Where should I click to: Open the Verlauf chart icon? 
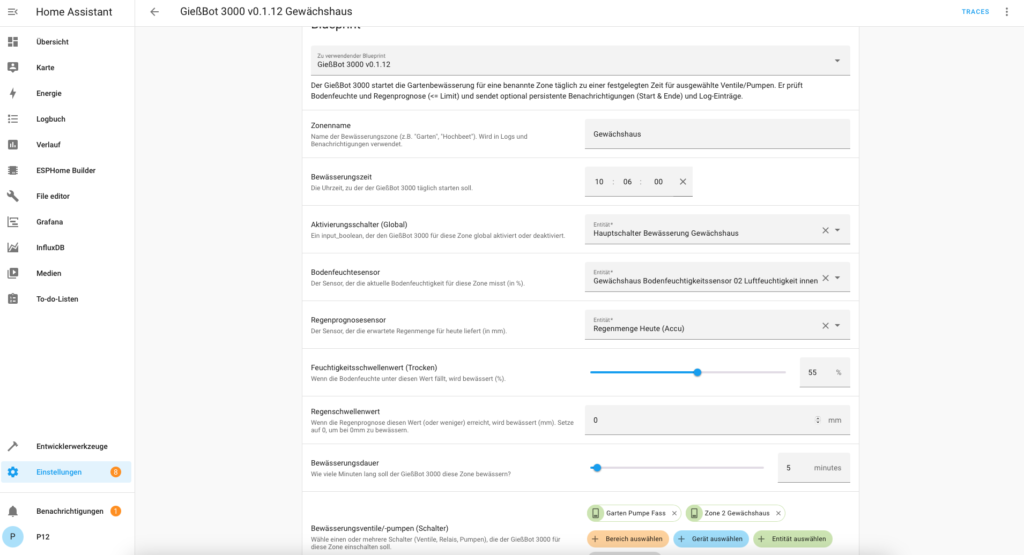coord(12,144)
